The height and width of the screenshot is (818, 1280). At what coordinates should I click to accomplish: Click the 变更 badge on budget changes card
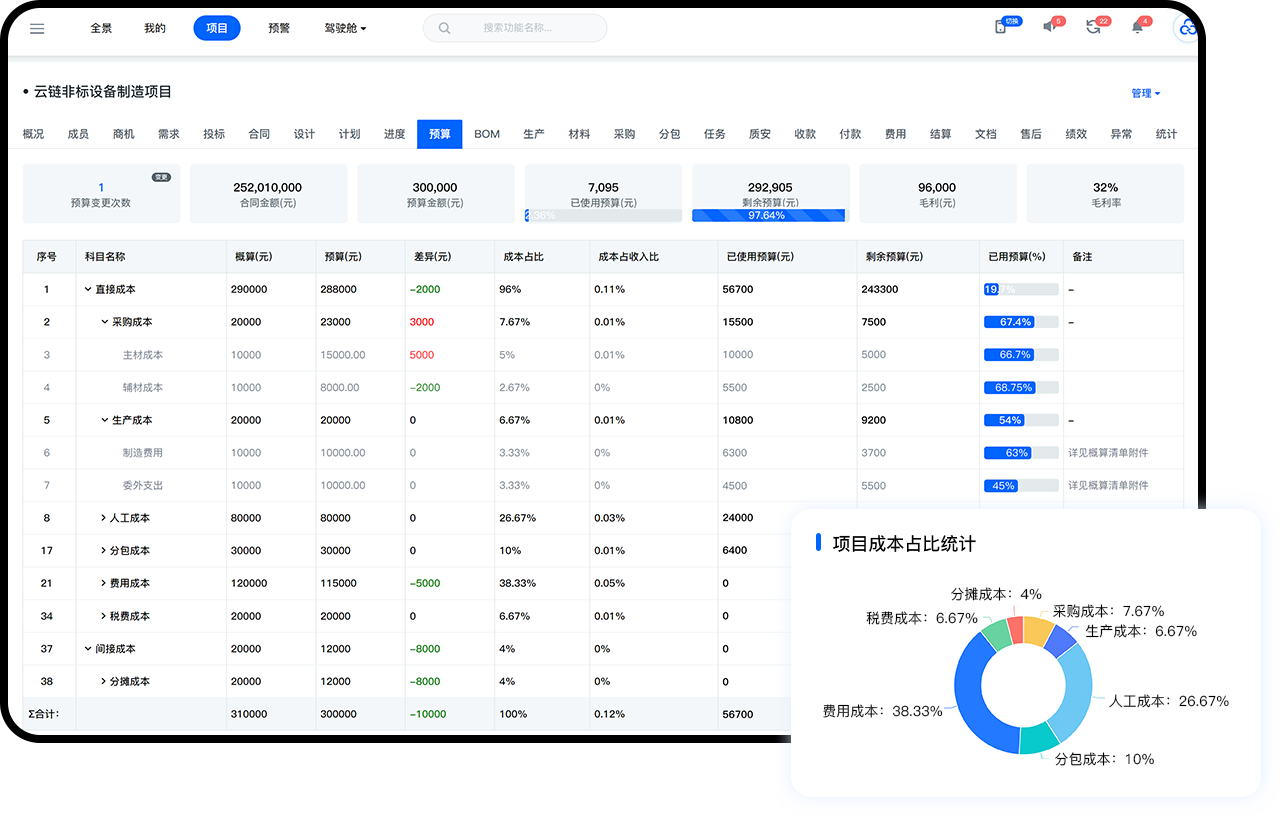tap(161, 177)
